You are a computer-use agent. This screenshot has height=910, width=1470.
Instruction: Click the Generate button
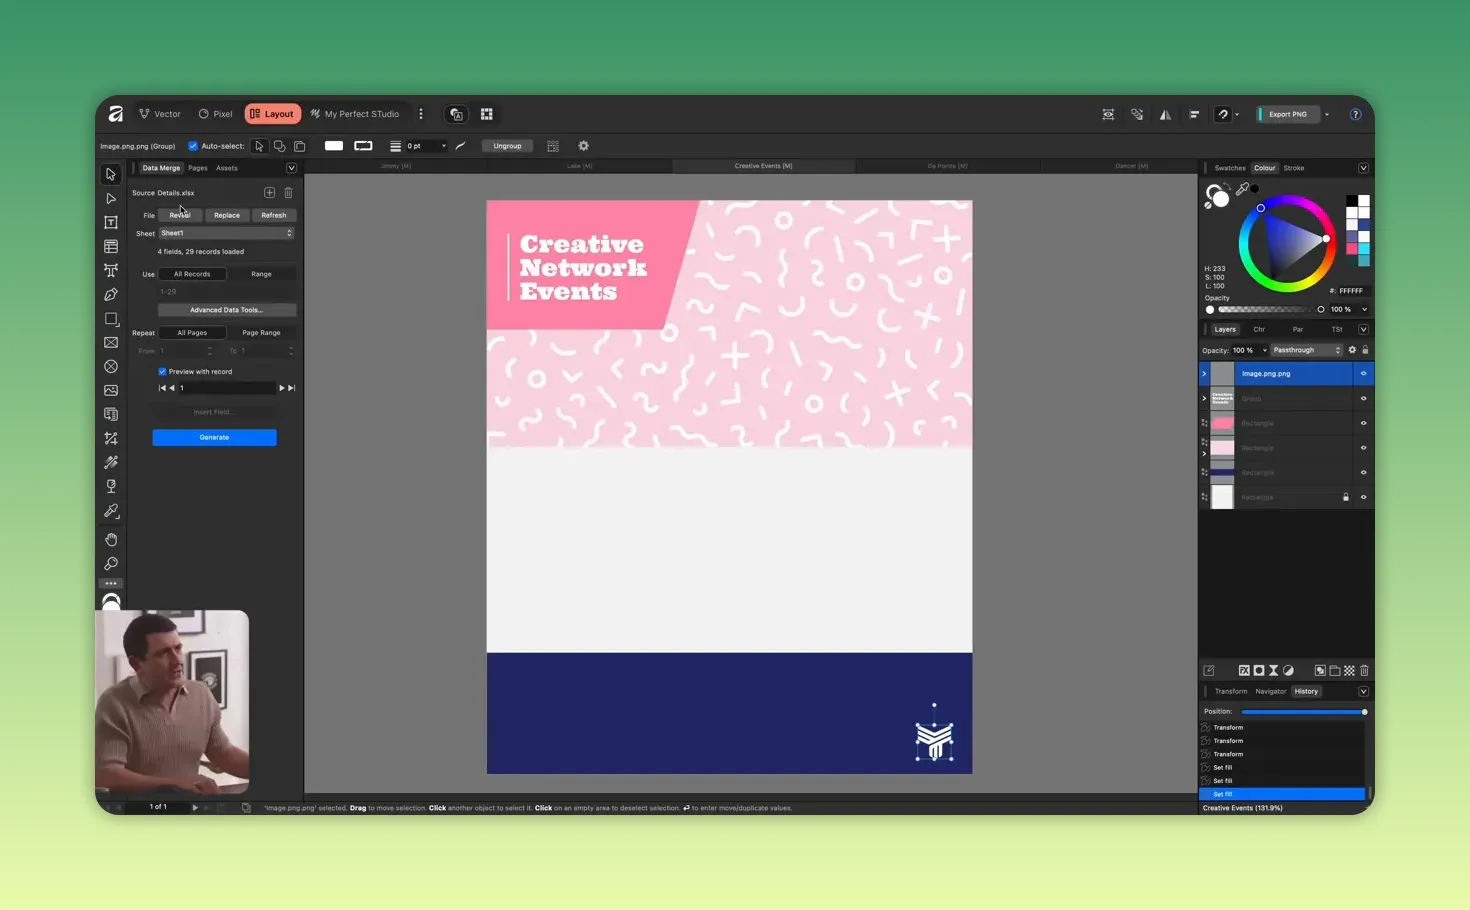coord(214,437)
